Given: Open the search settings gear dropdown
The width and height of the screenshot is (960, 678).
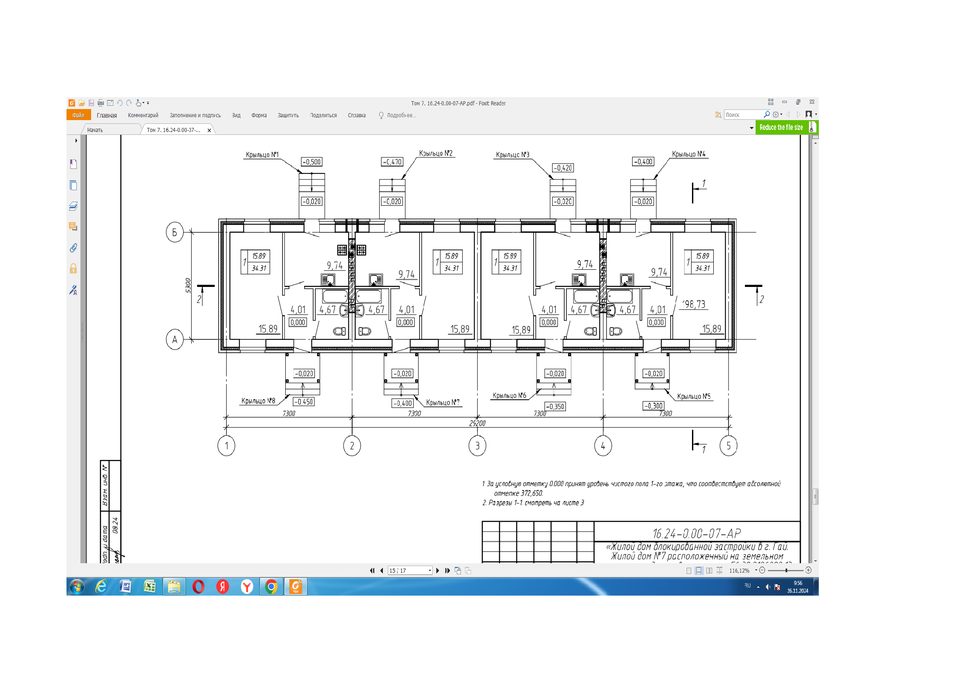Looking at the screenshot, I should pyautogui.click(x=778, y=115).
